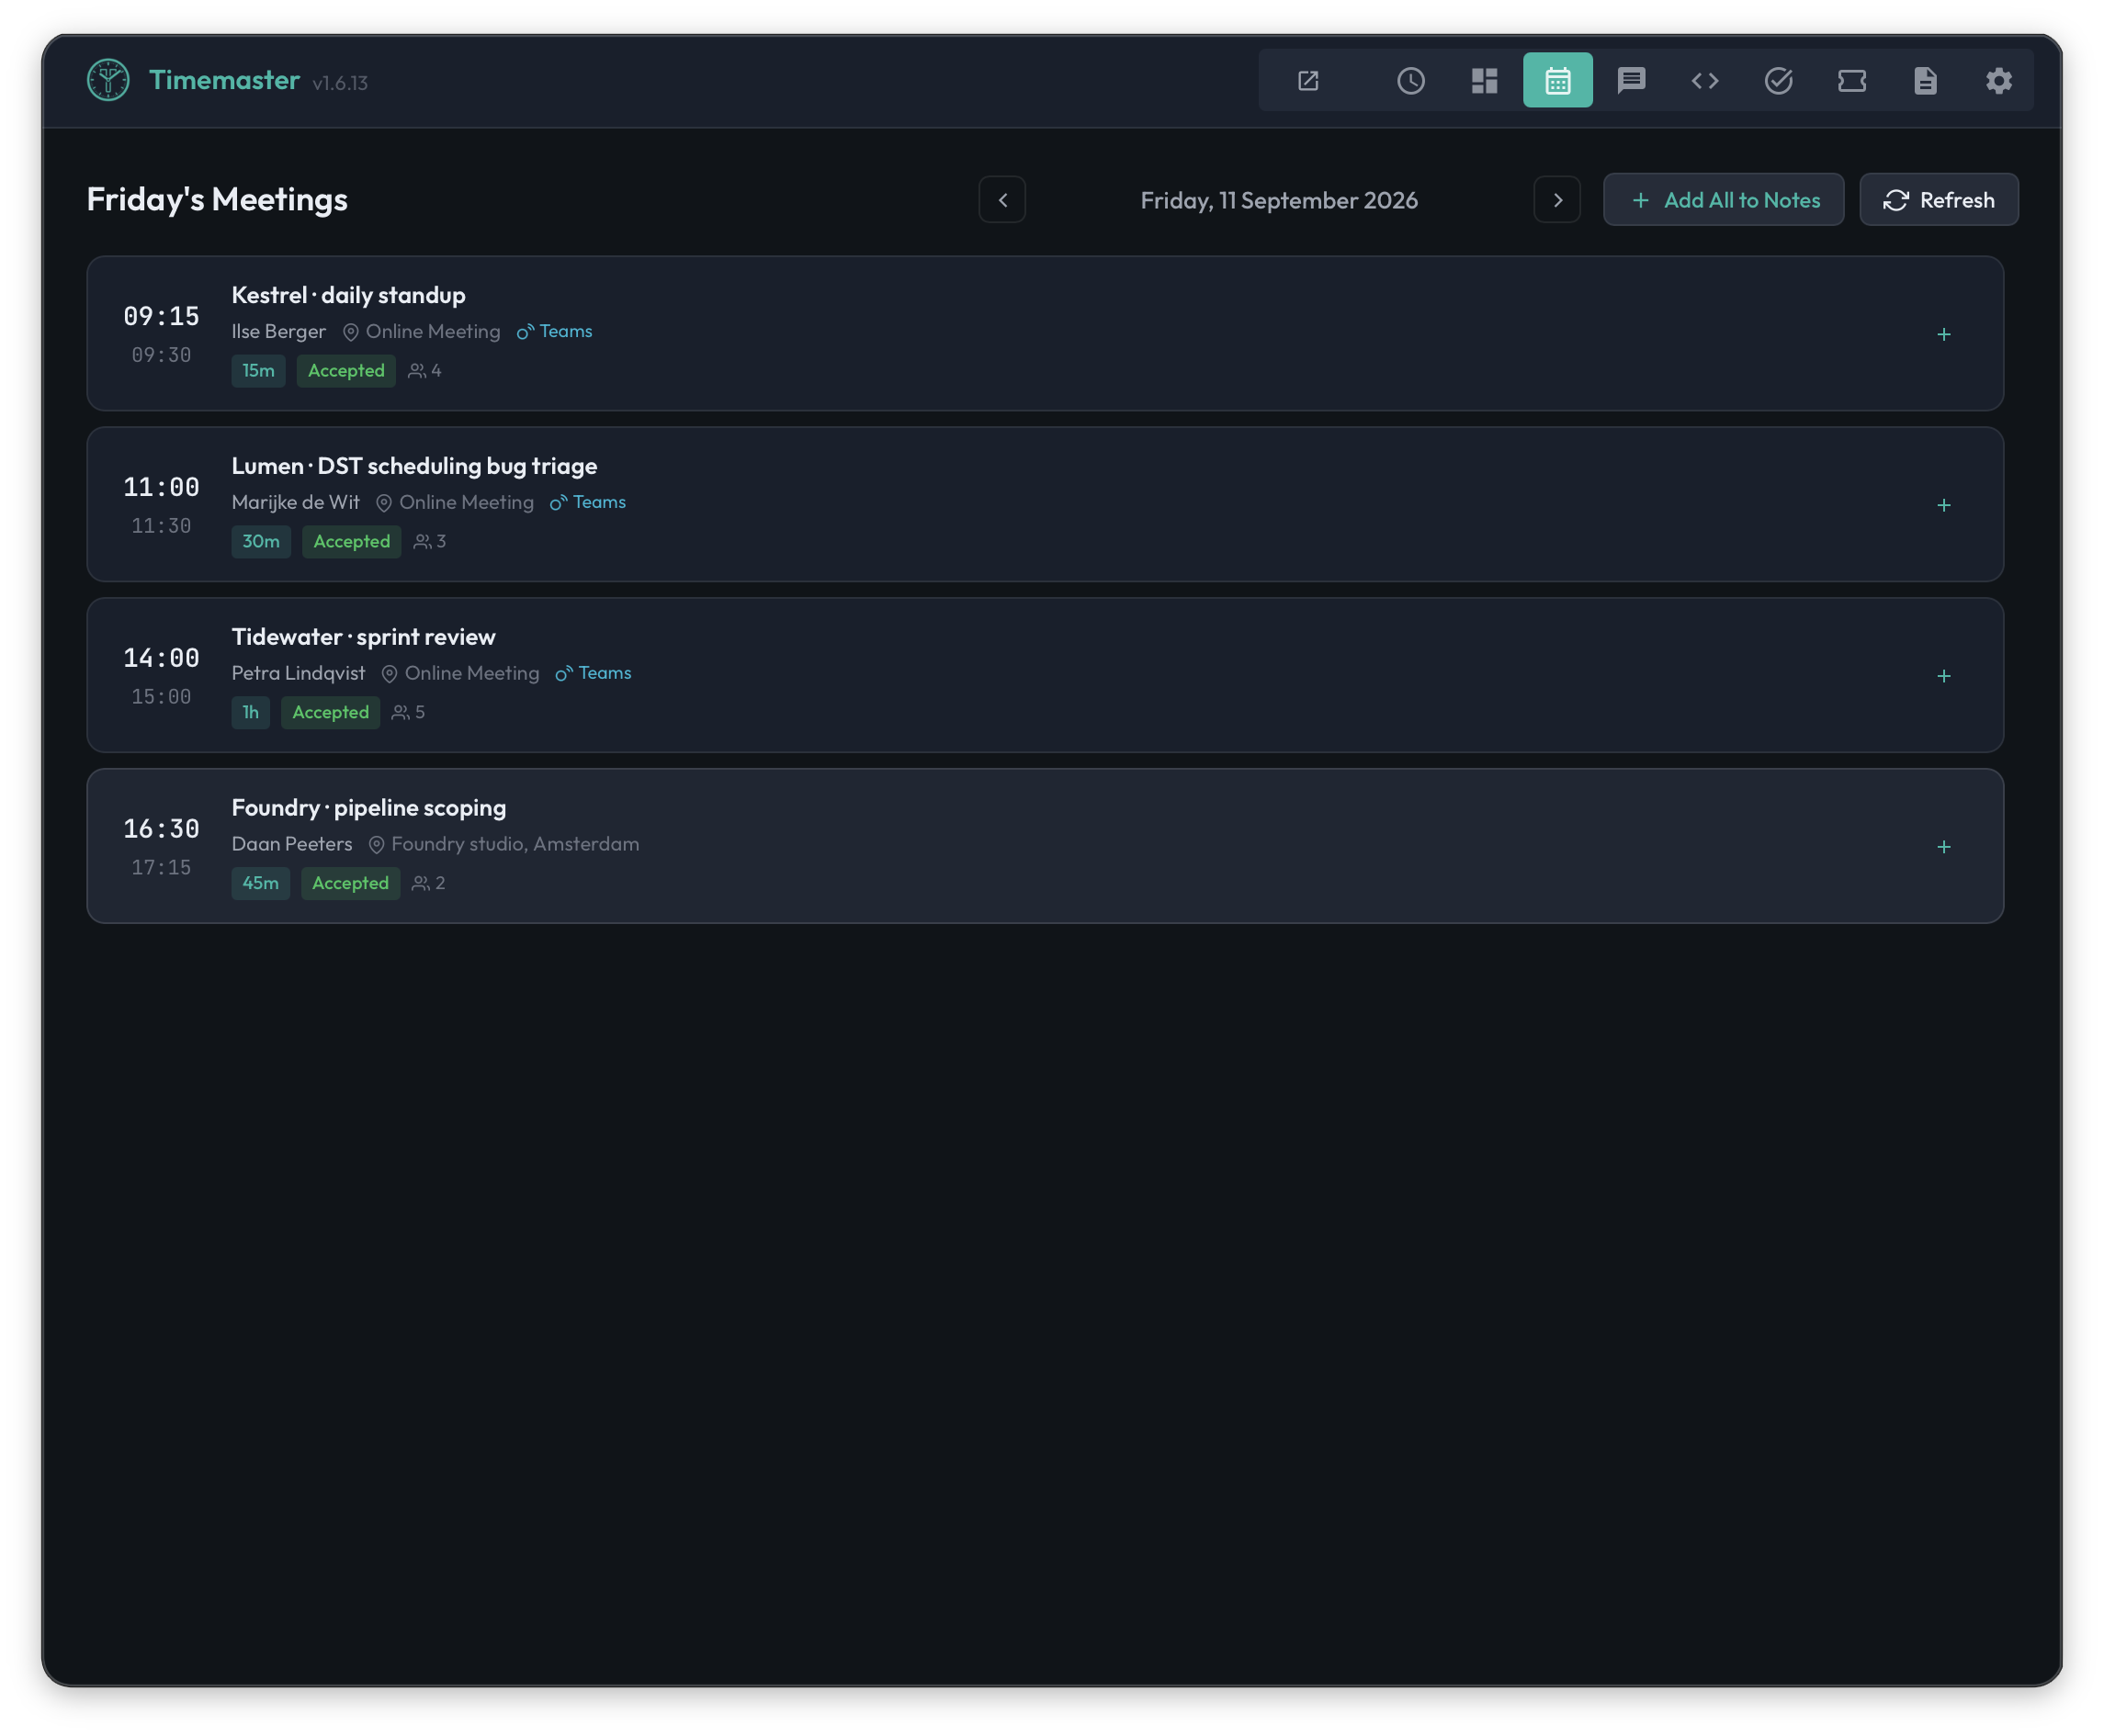The width and height of the screenshot is (2104, 1736).
Task: Open the checkmark tasks view
Action: point(1778,80)
